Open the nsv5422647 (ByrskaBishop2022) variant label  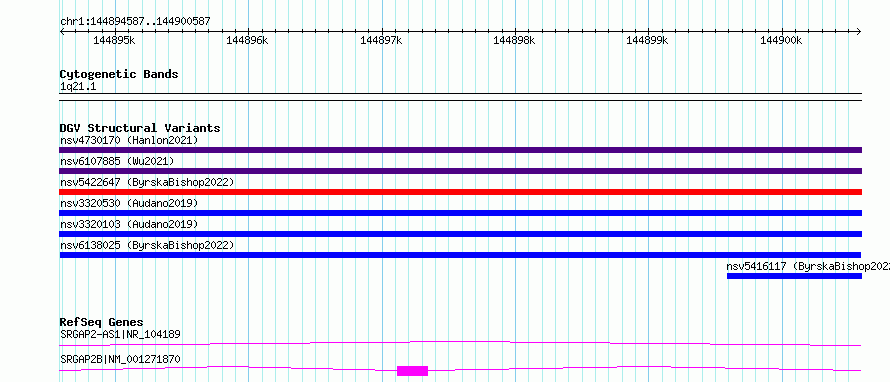(x=147, y=182)
